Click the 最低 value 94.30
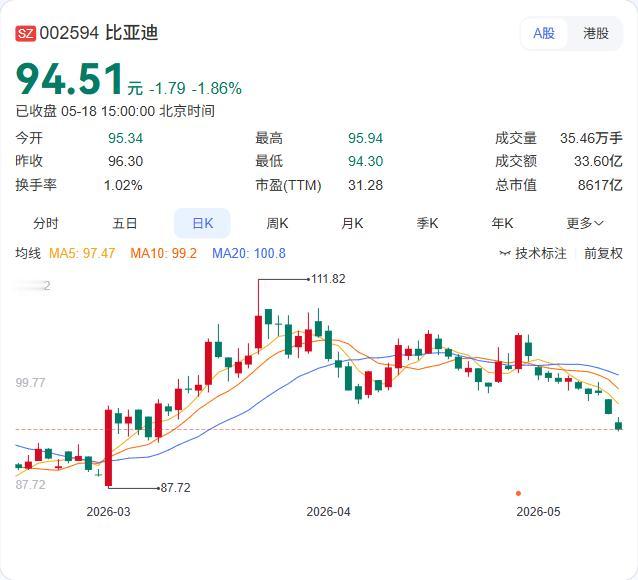 [365, 161]
